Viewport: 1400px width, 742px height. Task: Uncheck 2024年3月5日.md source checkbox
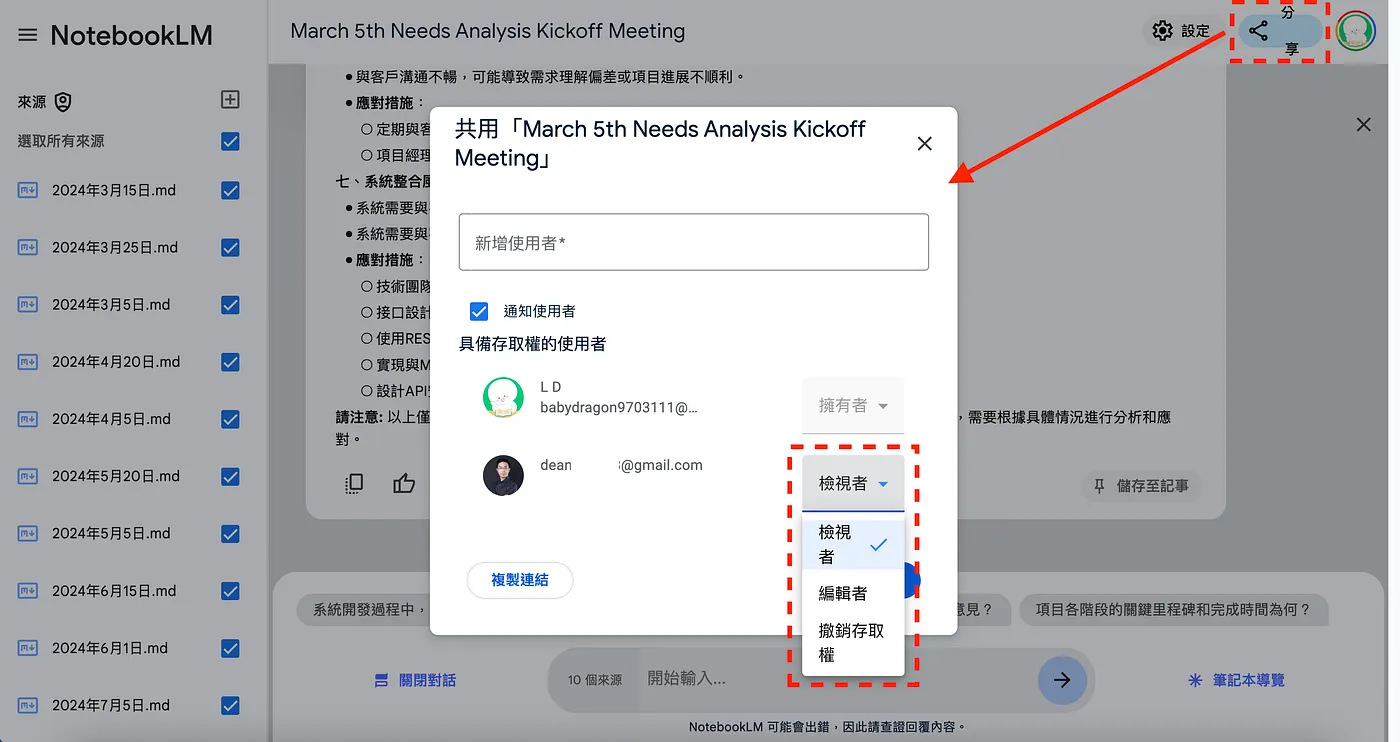(230, 305)
